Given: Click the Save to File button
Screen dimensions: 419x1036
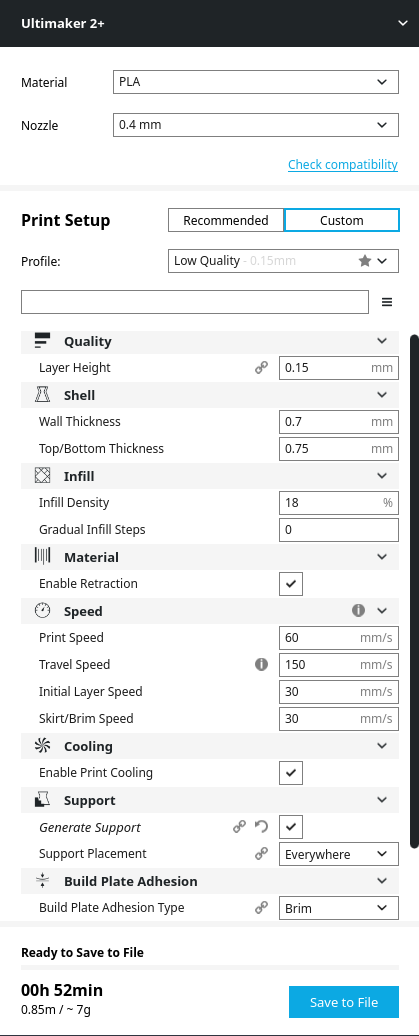Looking at the screenshot, I should [344, 1002].
